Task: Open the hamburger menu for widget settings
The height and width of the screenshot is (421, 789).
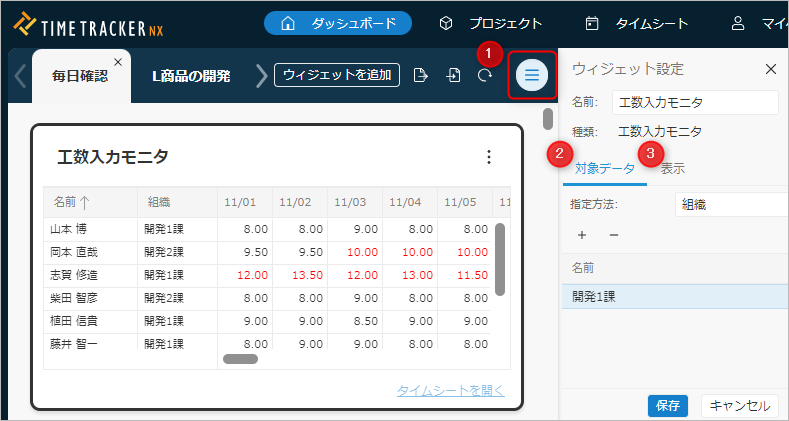Action: [532, 75]
